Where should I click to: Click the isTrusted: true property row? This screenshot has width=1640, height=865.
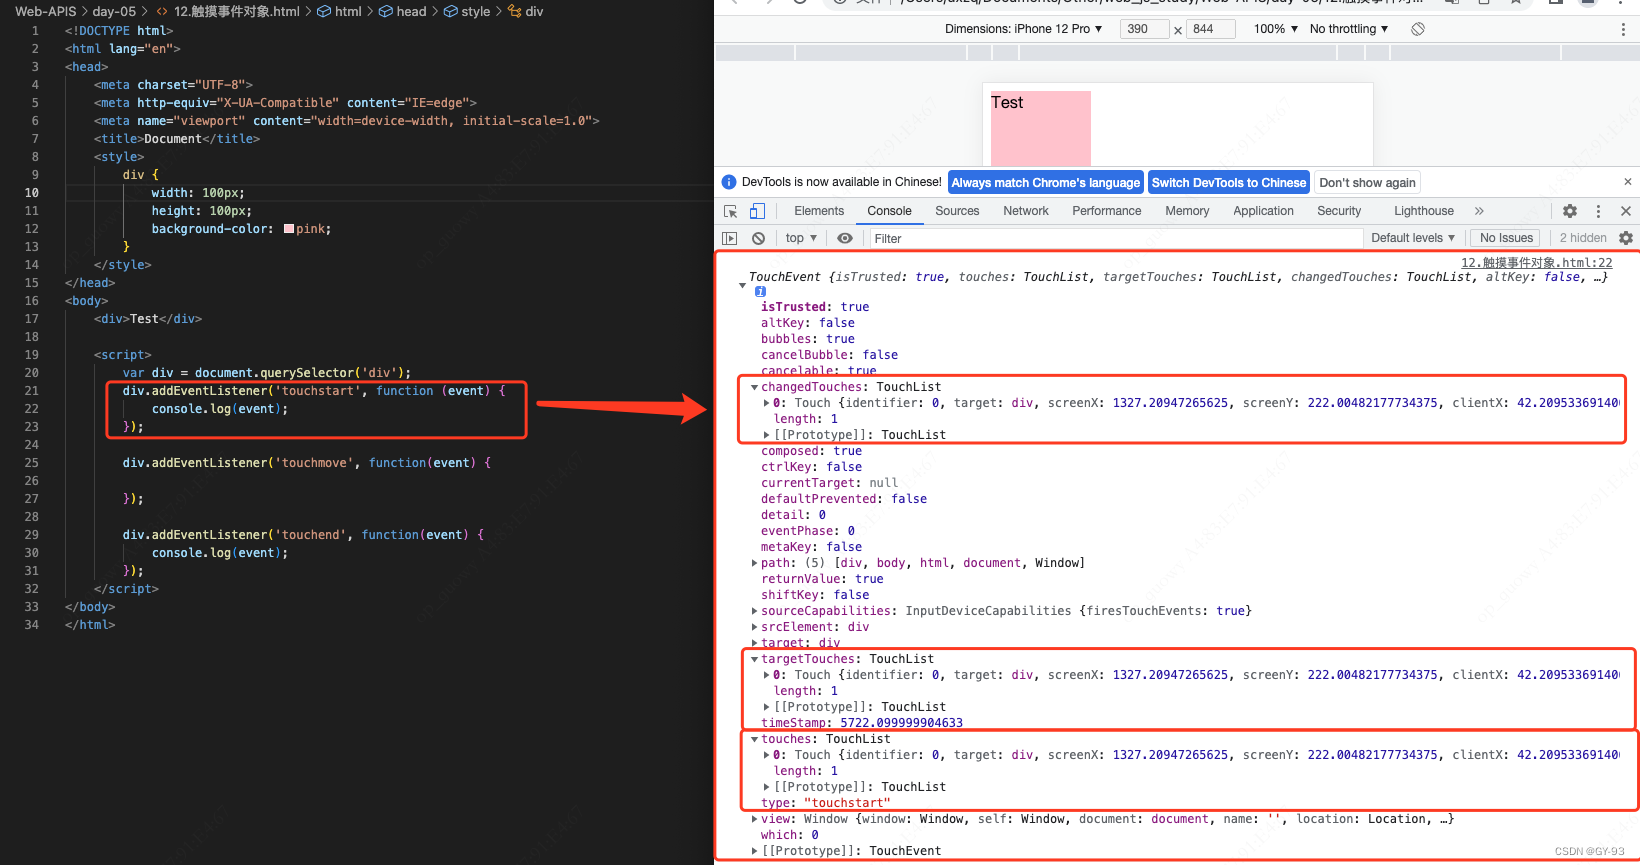pos(815,307)
